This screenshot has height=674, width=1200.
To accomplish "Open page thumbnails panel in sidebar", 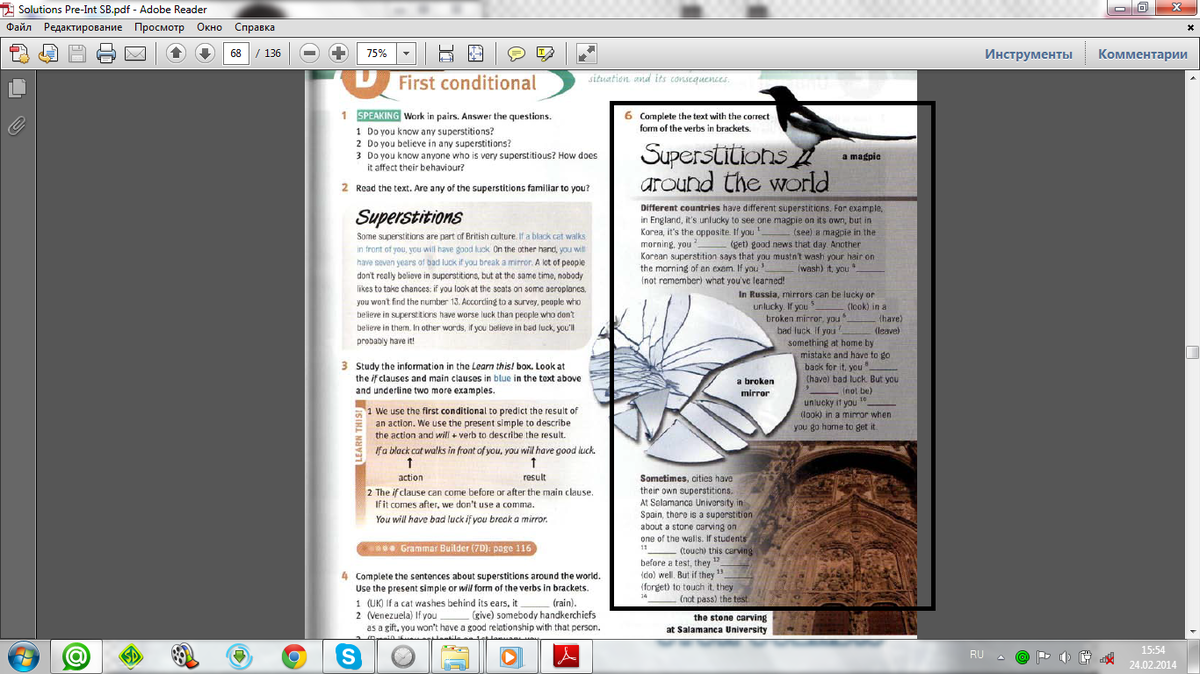I will (16, 89).
